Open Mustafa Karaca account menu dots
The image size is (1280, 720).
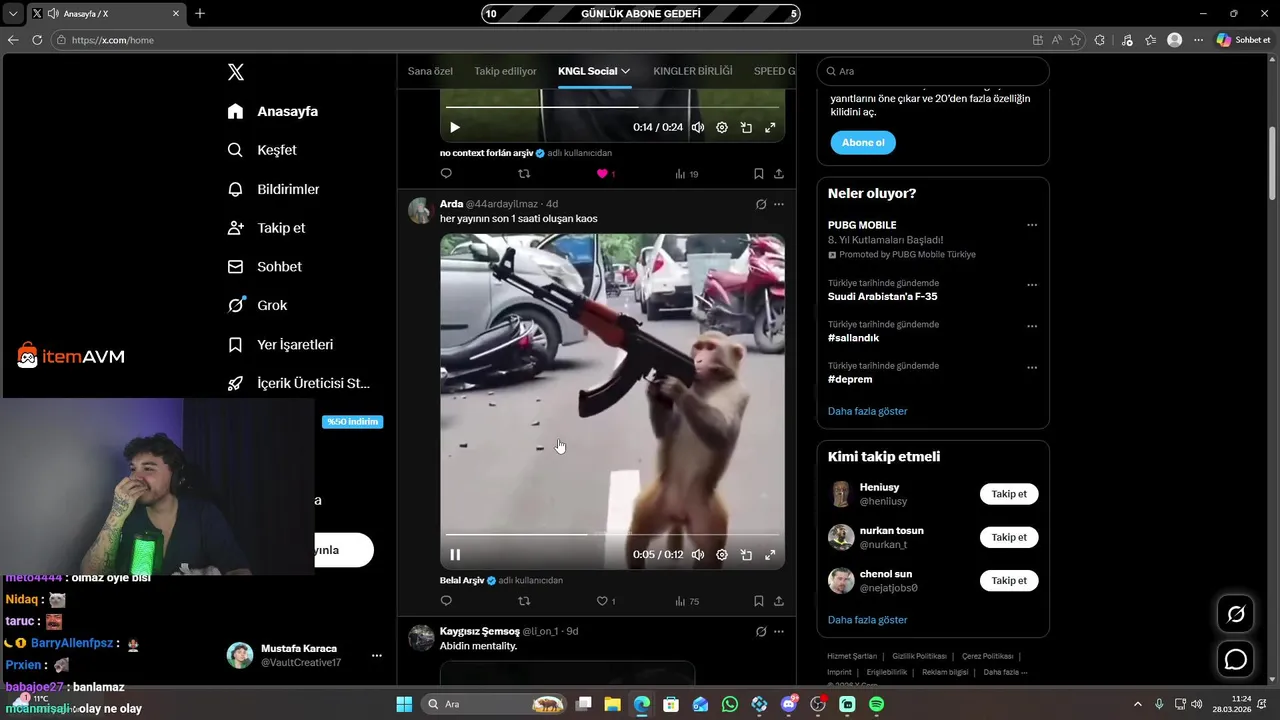pyautogui.click(x=377, y=655)
